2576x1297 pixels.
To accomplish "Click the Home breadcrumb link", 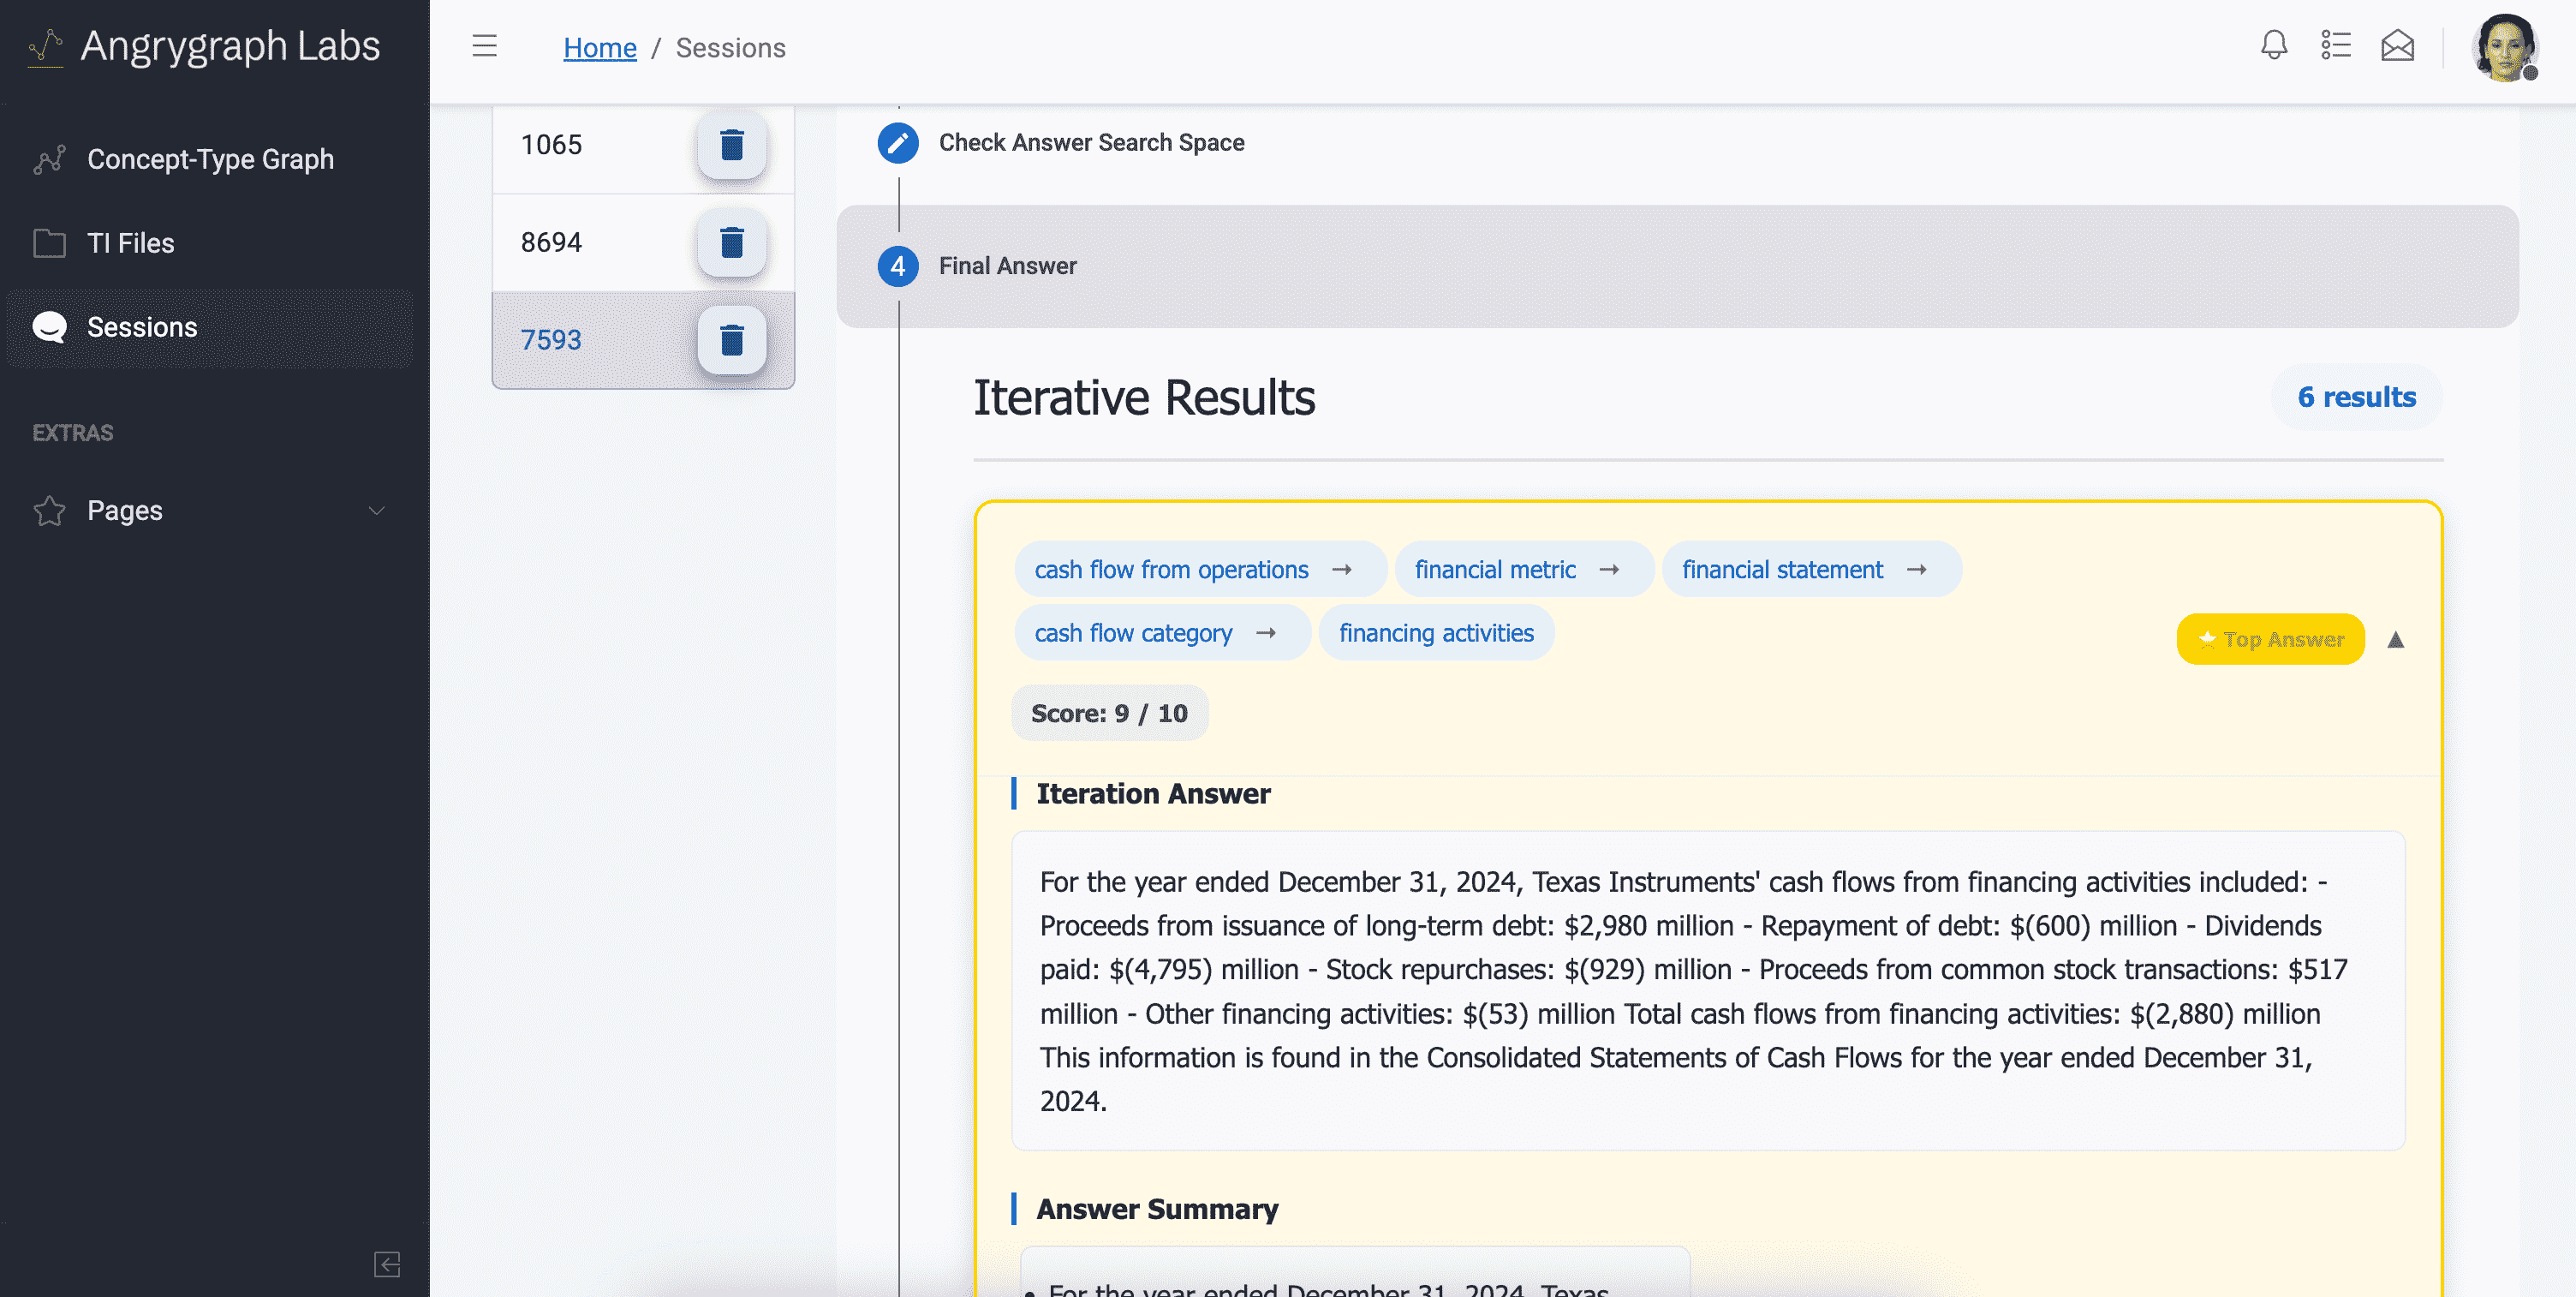I will click(x=599, y=48).
